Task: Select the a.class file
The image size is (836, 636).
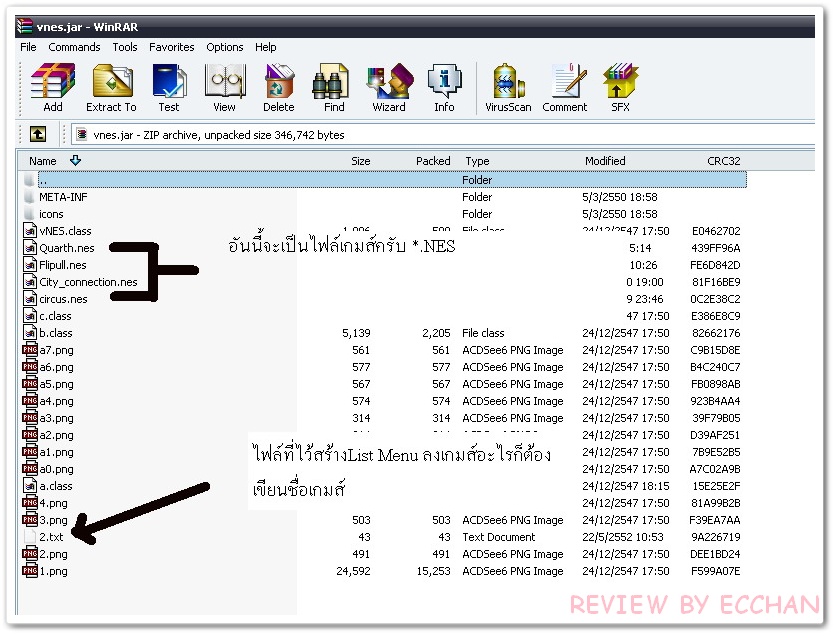Action: (x=55, y=486)
